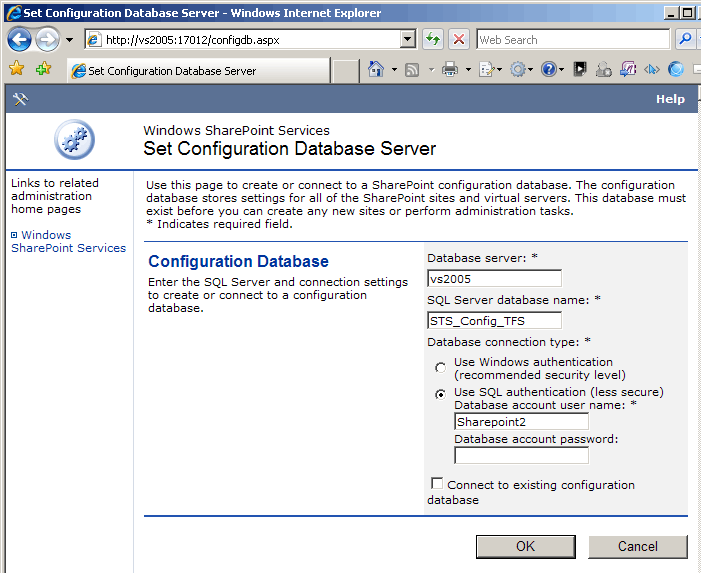Click the Cancel button
Image resolution: width=701 pixels, height=573 pixels.
638,546
